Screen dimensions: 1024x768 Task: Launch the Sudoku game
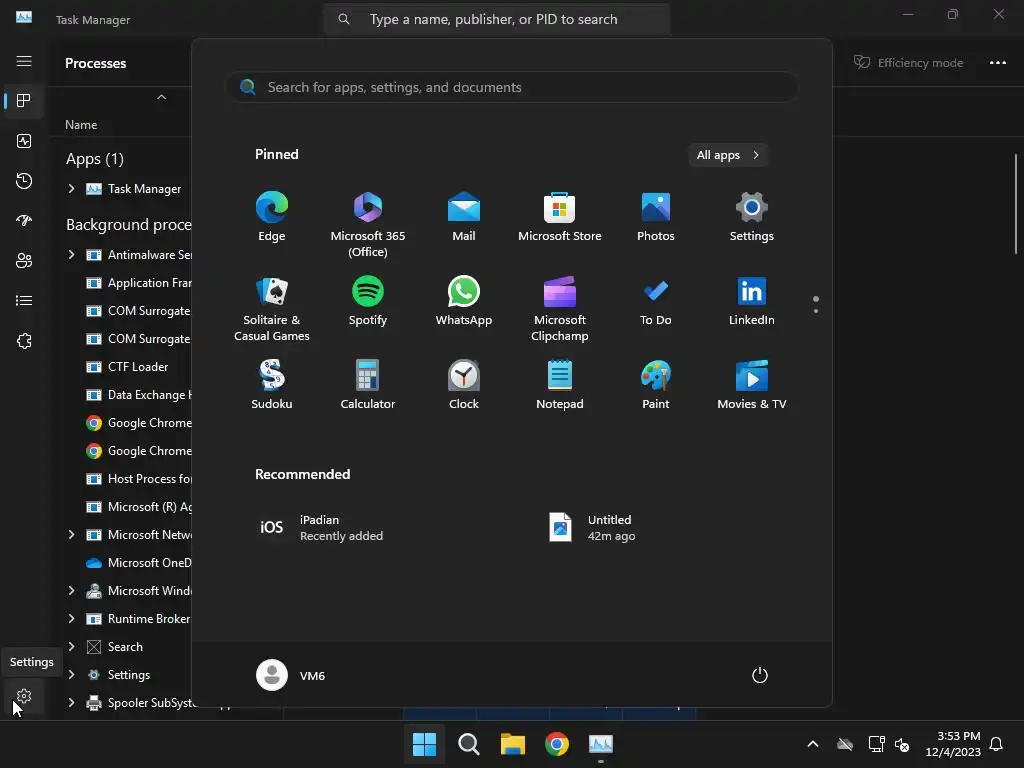(x=272, y=385)
